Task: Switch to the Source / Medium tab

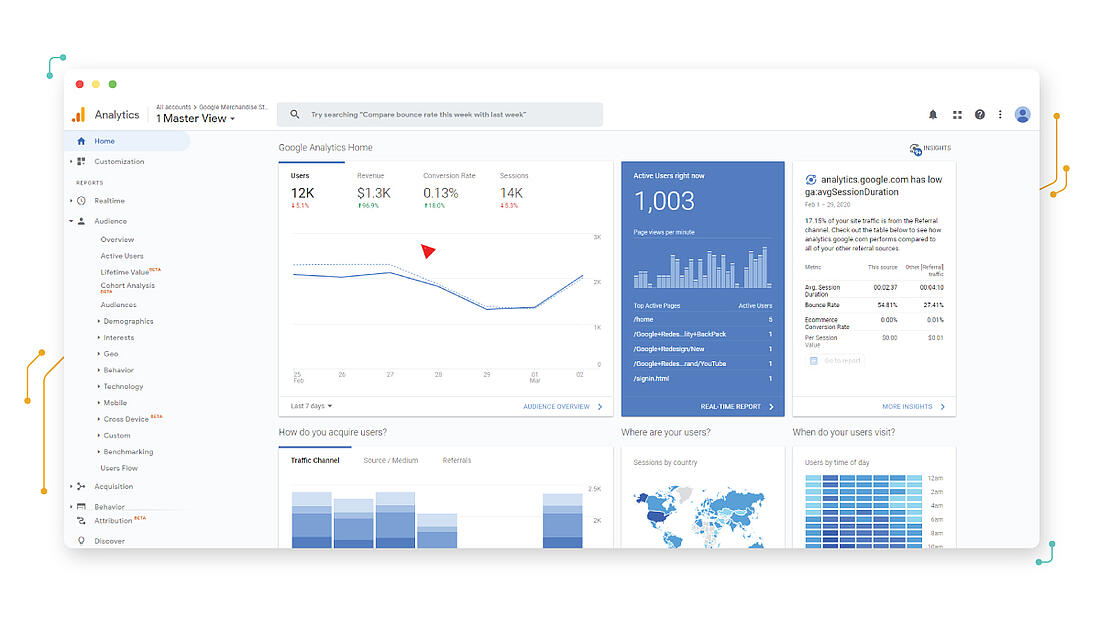Action: 391,460
